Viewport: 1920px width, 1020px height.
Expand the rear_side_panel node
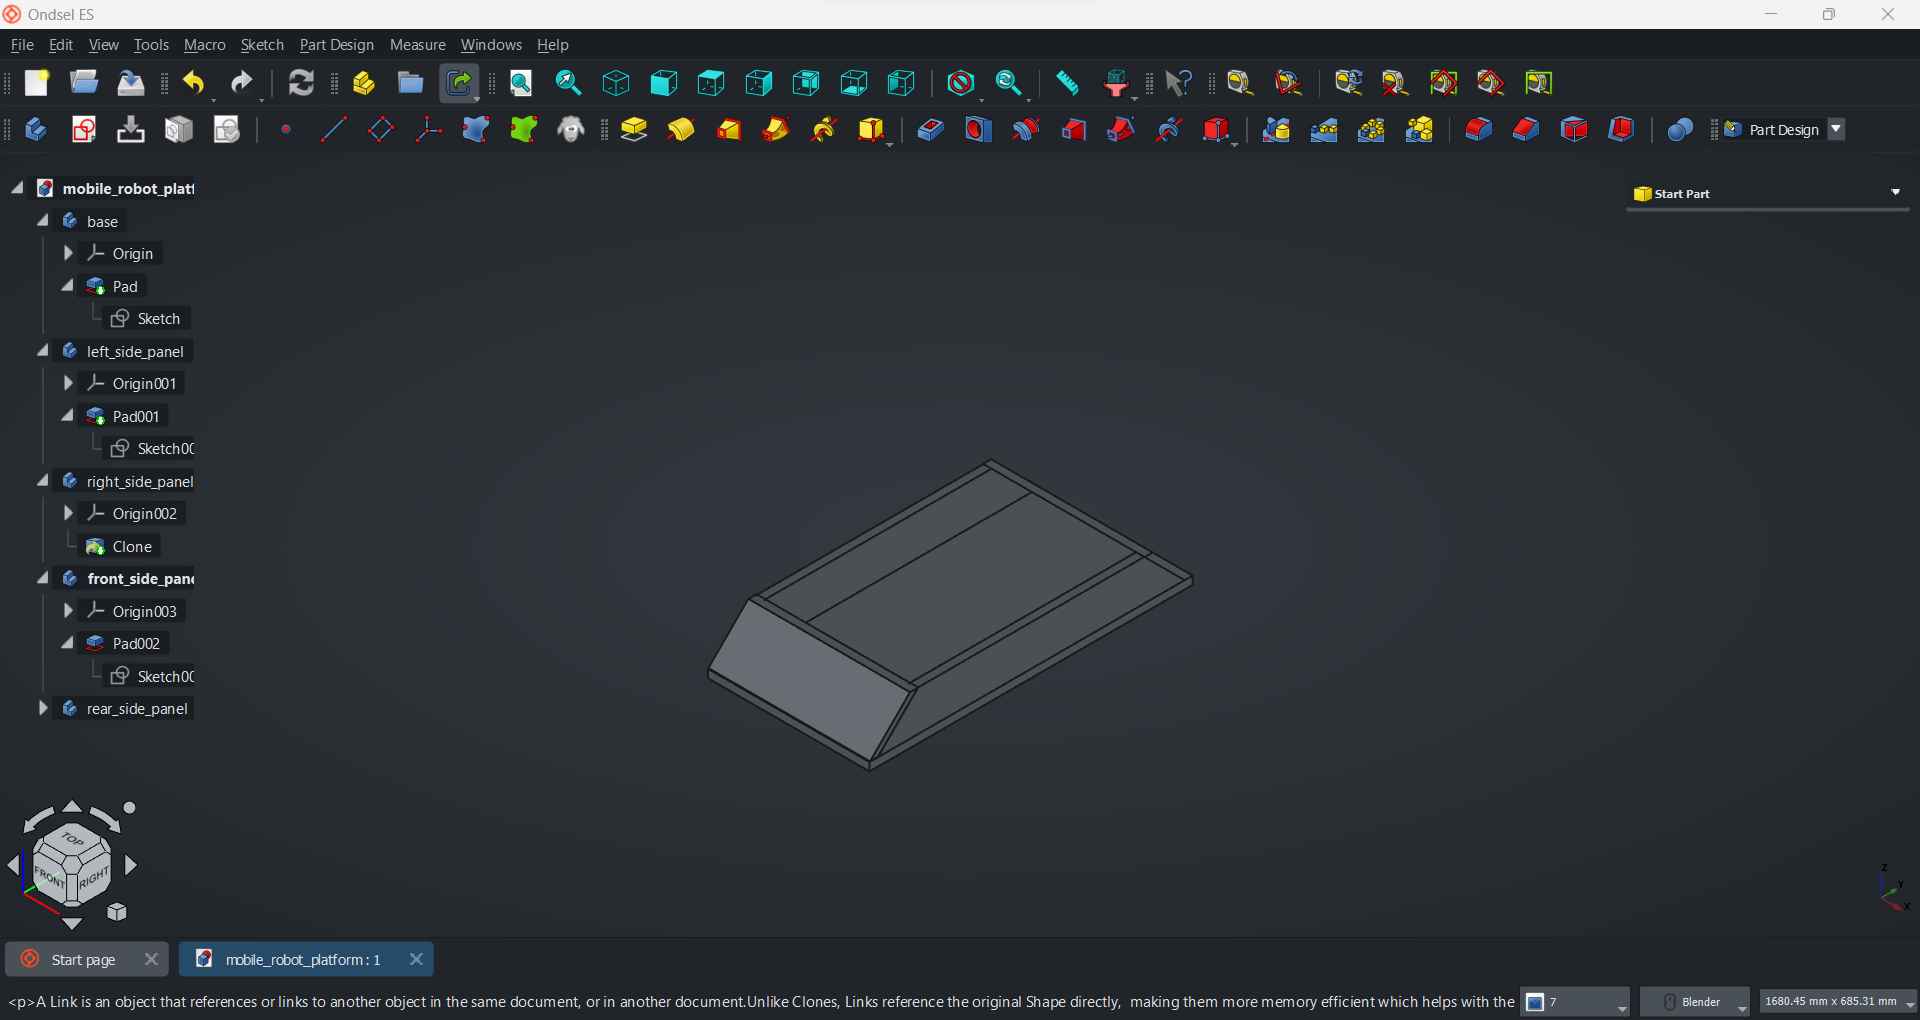(43, 709)
